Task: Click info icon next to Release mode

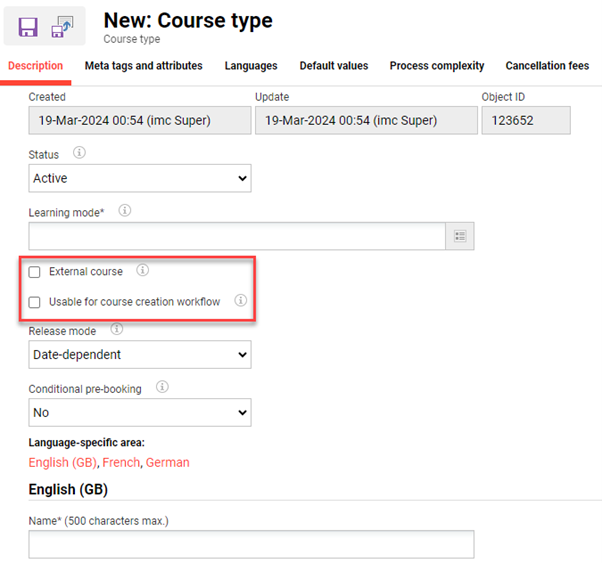Action: (x=116, y=329)
